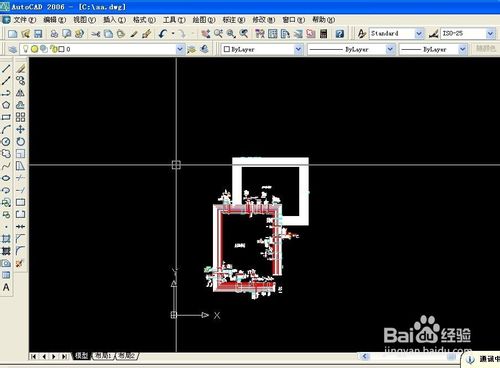Toggle layer 0 on/off lightbulb
Screen dimensions: 500x368
click(x=25, y=49)
